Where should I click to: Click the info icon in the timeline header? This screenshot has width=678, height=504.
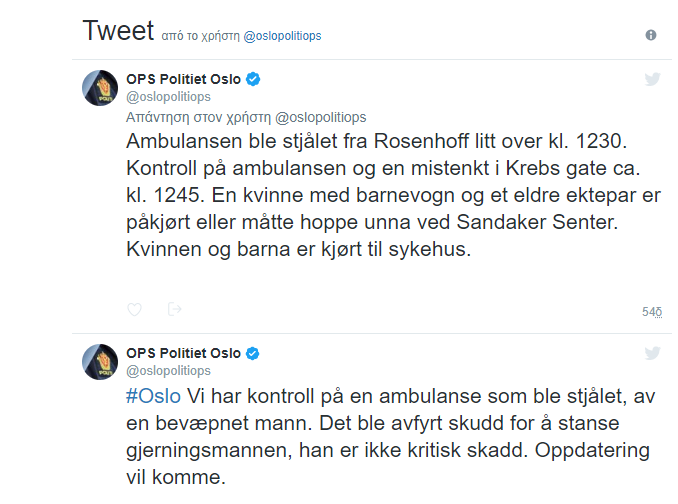[x=651, y=35]
